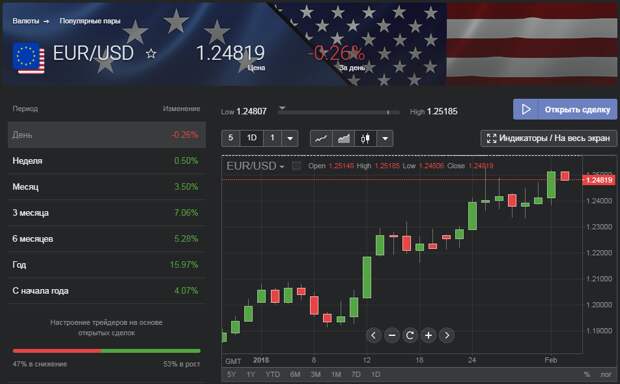Screen dimensions: 620x384
Task: Choose the candlestick chart icon
Action: point(365,138)
